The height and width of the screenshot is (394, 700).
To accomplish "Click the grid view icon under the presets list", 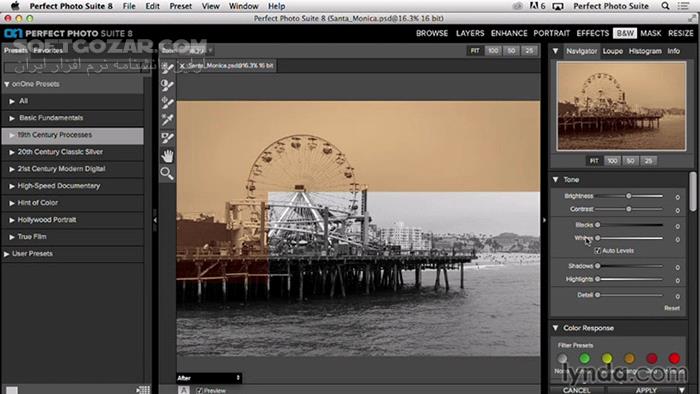I will (x=143, y=390).
